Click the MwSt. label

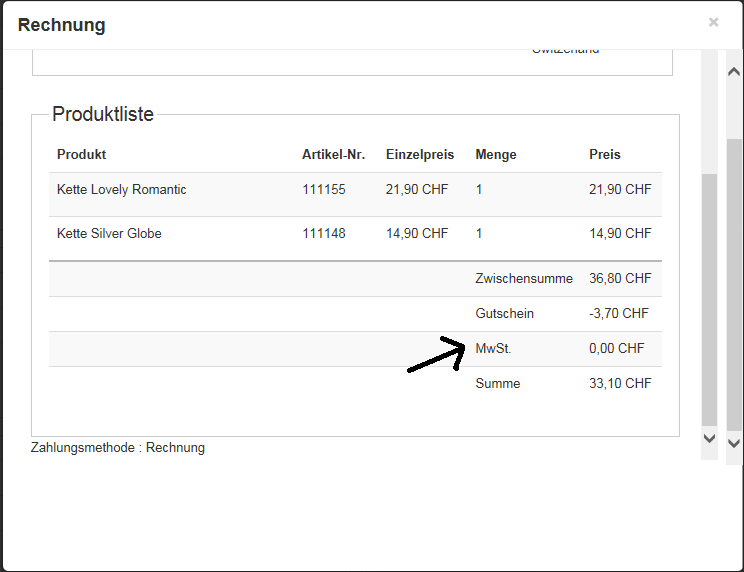pyautogui.click(x=494, y=349)
